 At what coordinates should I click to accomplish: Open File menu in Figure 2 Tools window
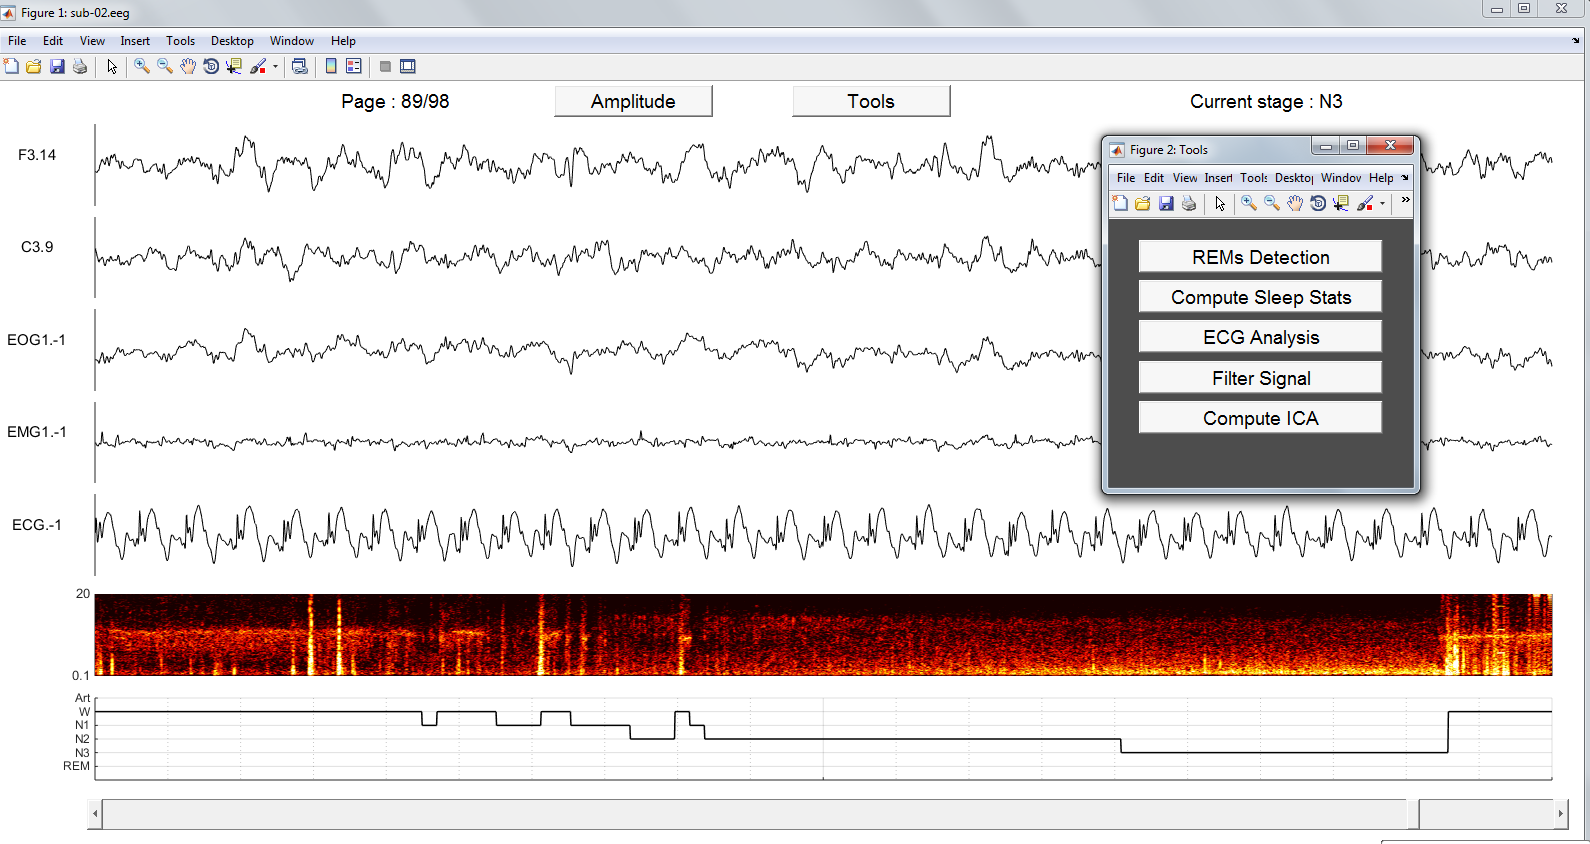click(x=1126, y=178)
